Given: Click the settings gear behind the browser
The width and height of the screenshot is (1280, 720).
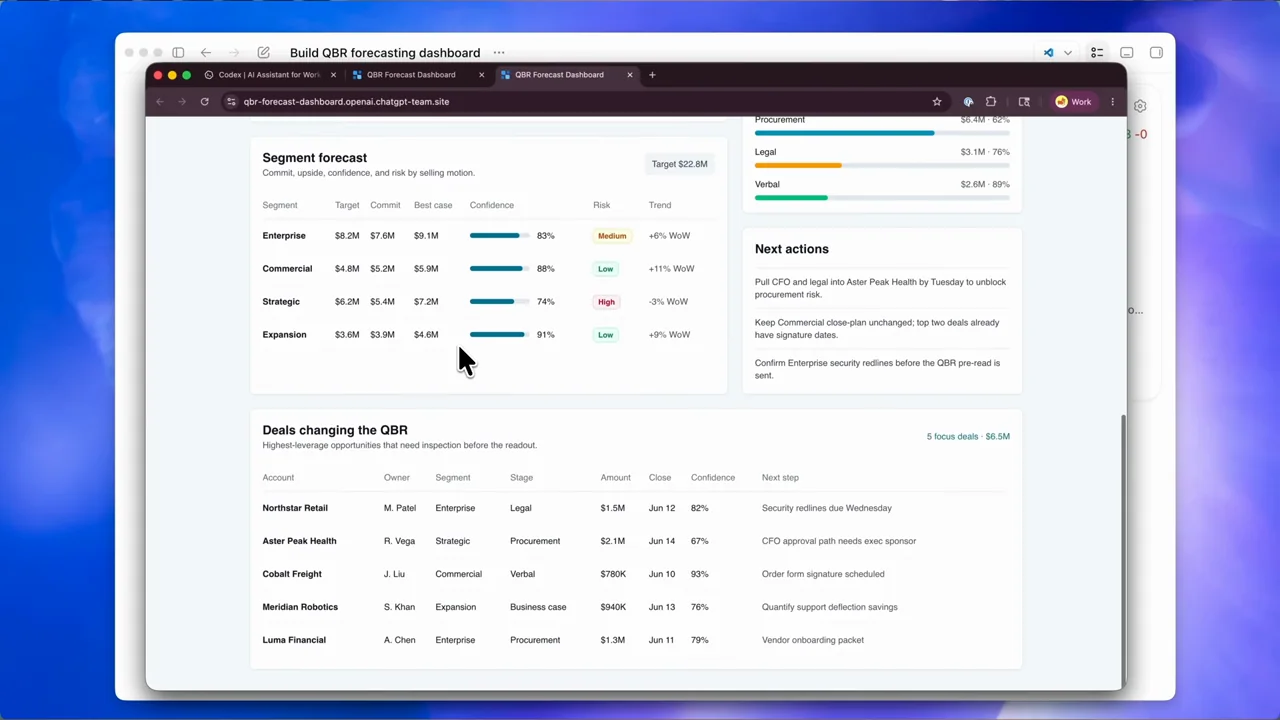Looking at the screenshot, I should [x=1140, y=106].
